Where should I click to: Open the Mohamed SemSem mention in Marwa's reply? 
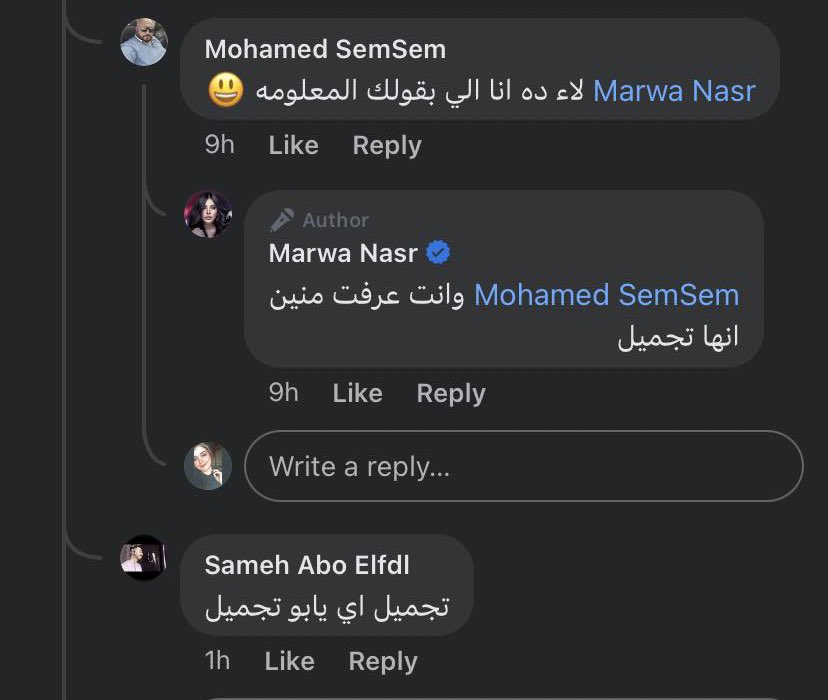(606, 295)
